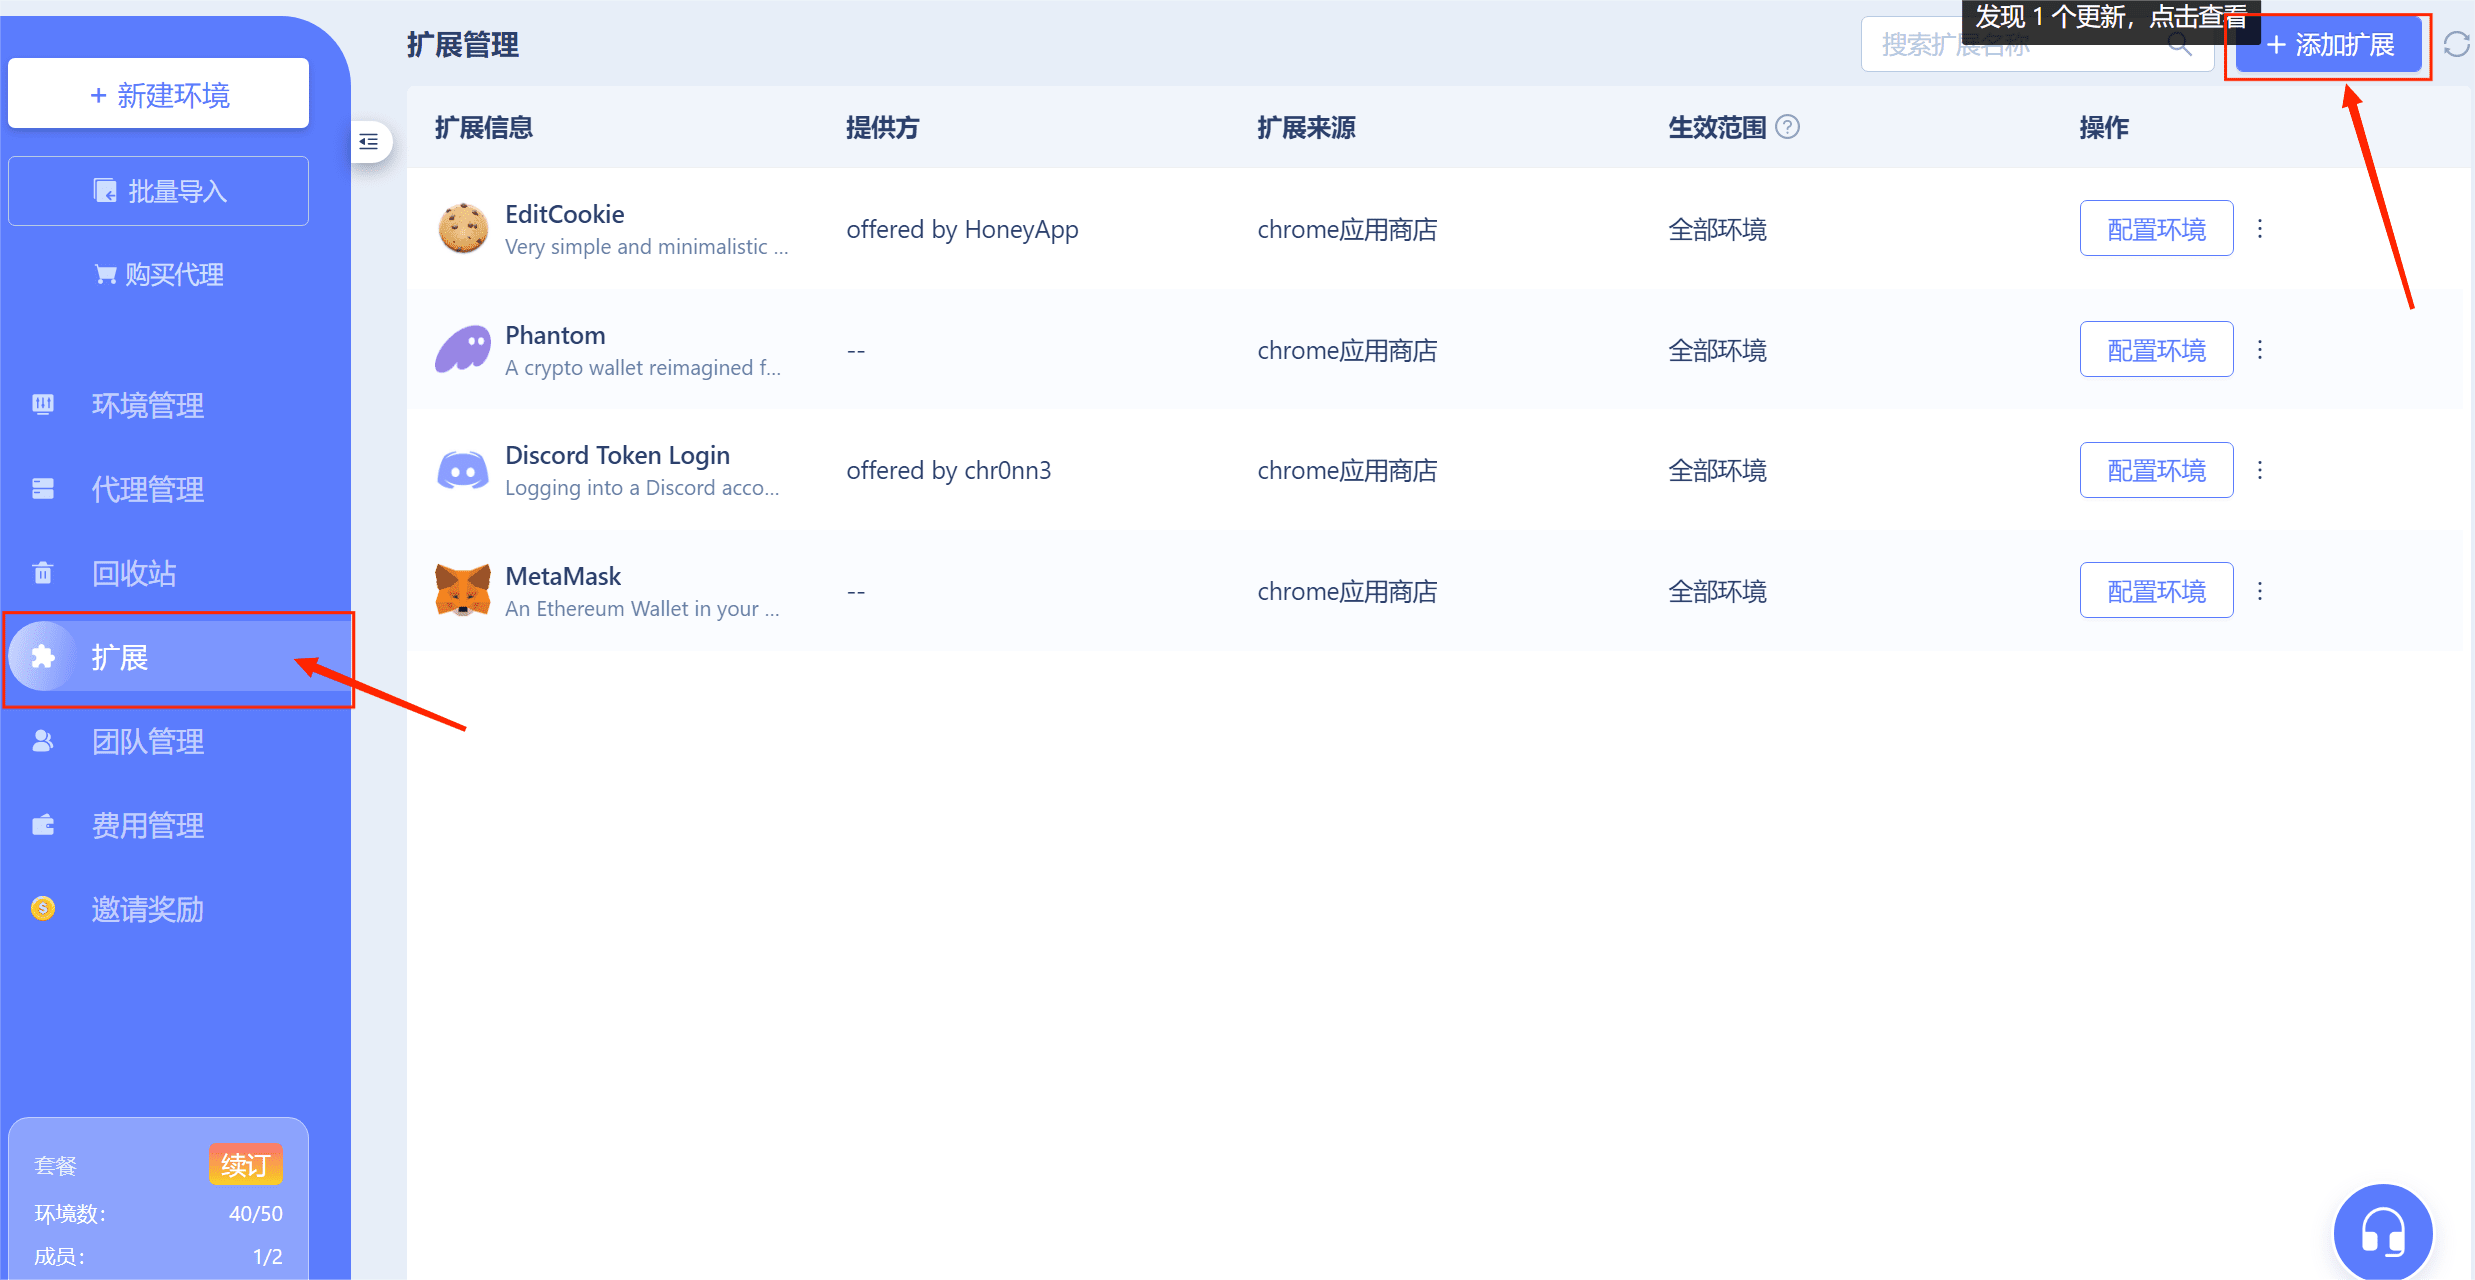Click 配置环境 for EditCookie
The width and height of the screenshot is (2475, 1280).
pyautogui.click(x=2156, y=229)
